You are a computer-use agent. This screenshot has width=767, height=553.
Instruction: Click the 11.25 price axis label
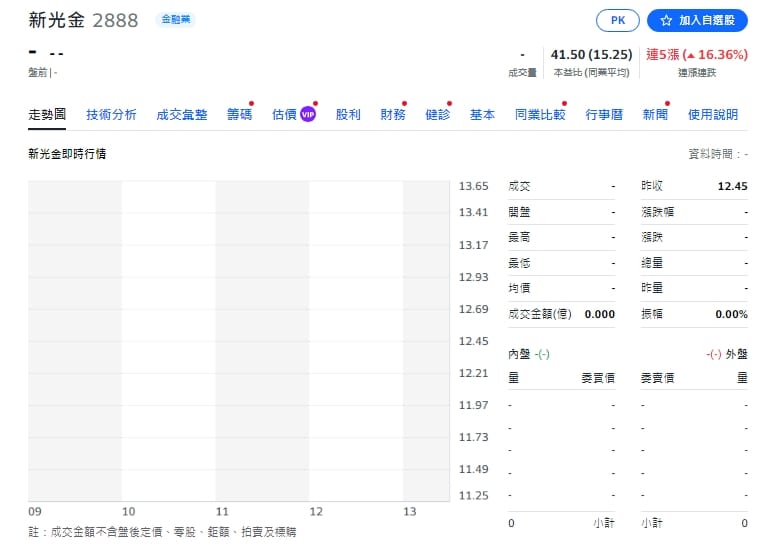click(473, 495)
